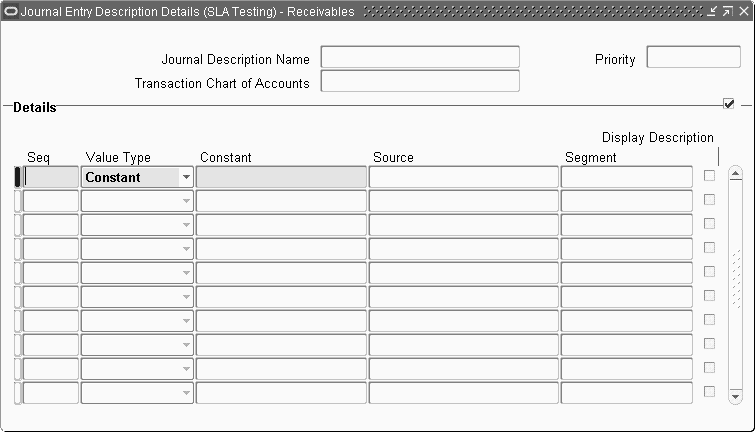This screenshot has width=755, height=432.
Task: Close the Journal Entry Description Details window
Action: pyautogui.click(x=743, y=11)
